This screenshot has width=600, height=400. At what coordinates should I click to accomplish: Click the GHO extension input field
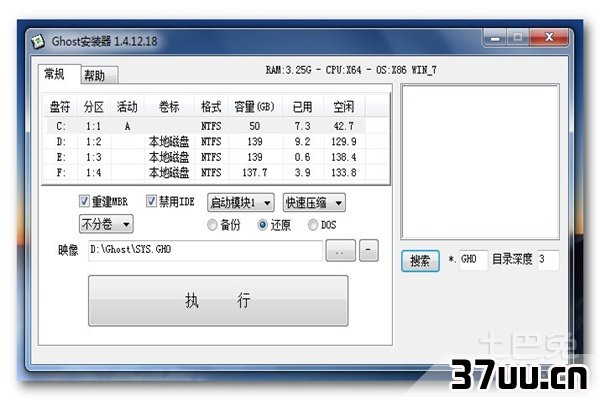pos(473,260)
